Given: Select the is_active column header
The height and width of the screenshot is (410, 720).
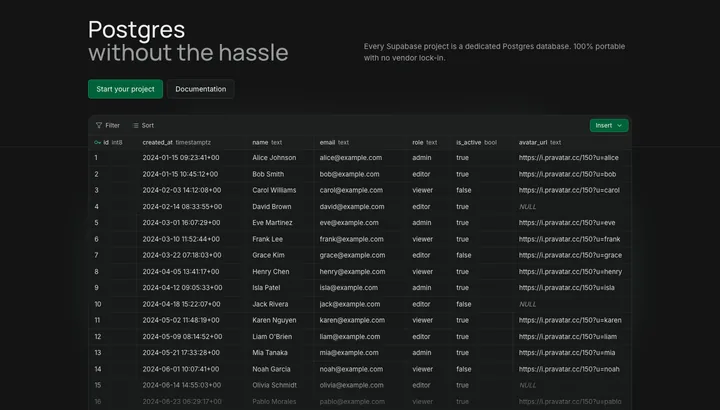Looking at the screenshot, I should coord(477,142).
